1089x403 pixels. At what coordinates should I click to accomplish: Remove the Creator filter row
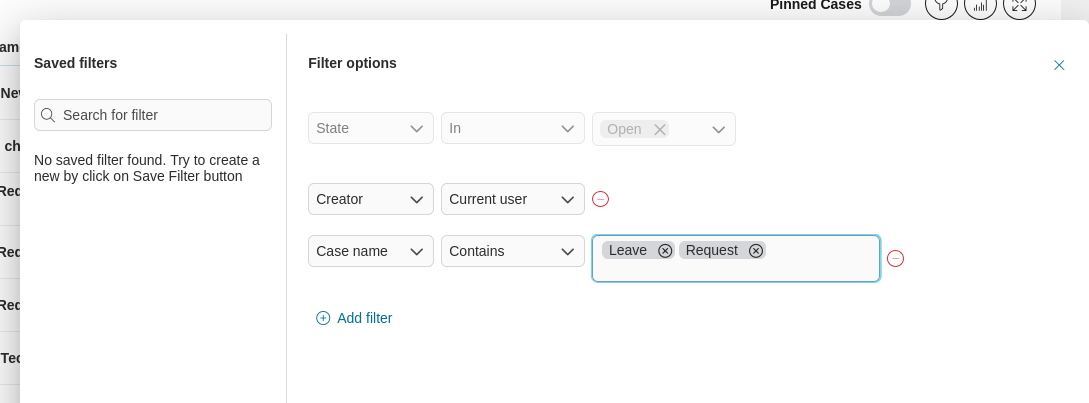click(600, 199)
